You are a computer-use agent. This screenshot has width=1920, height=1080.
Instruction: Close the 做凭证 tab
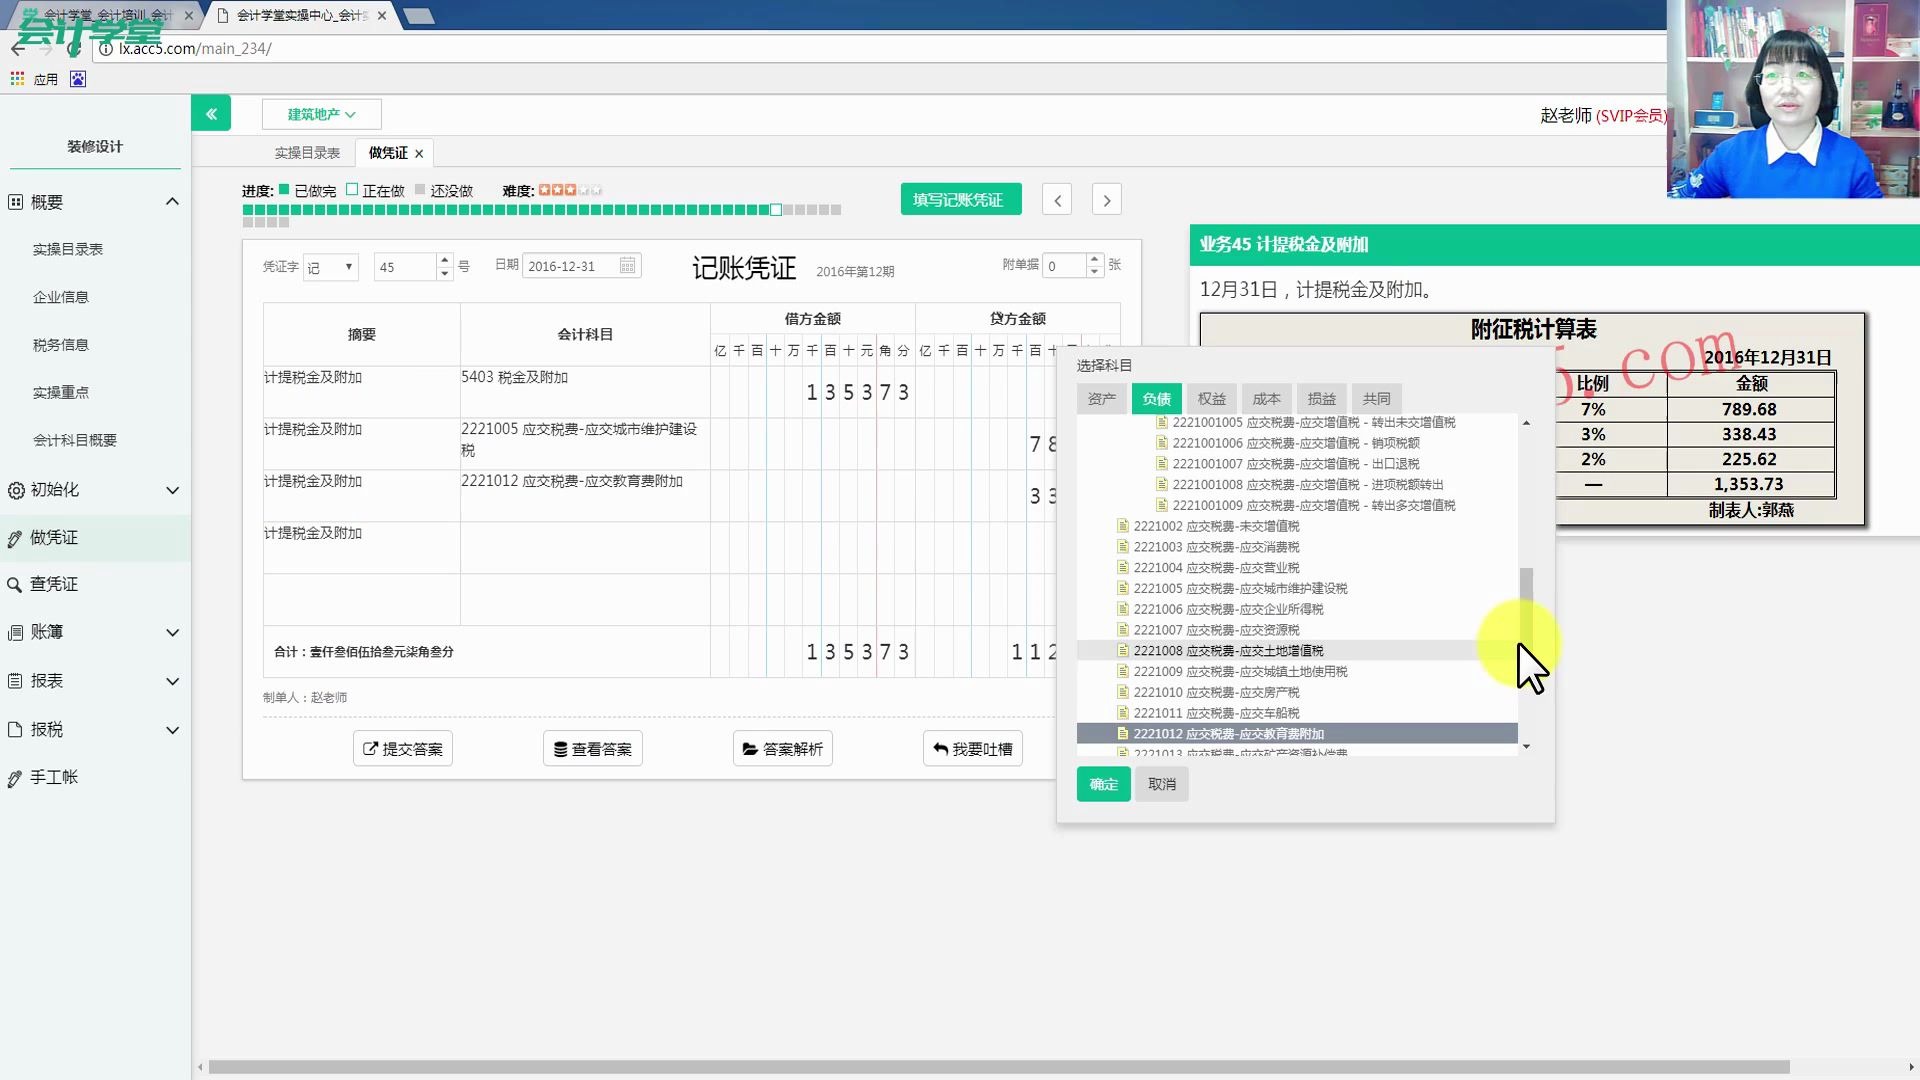point(419,154)
